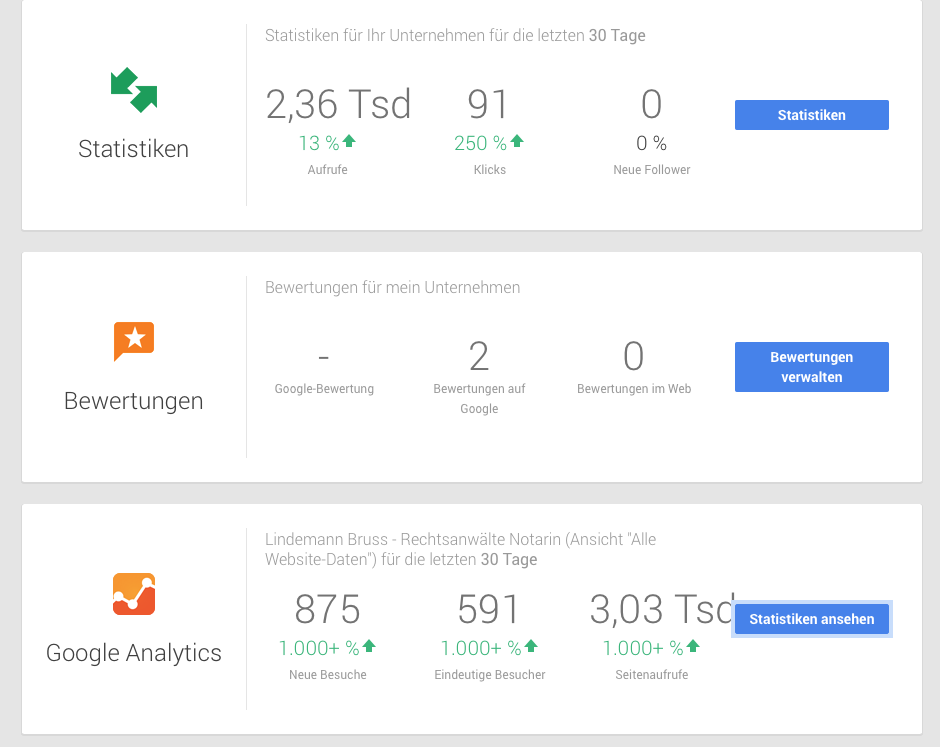Click the Google Analytics chart icon

pyautogui.click(x=134, y=594)
